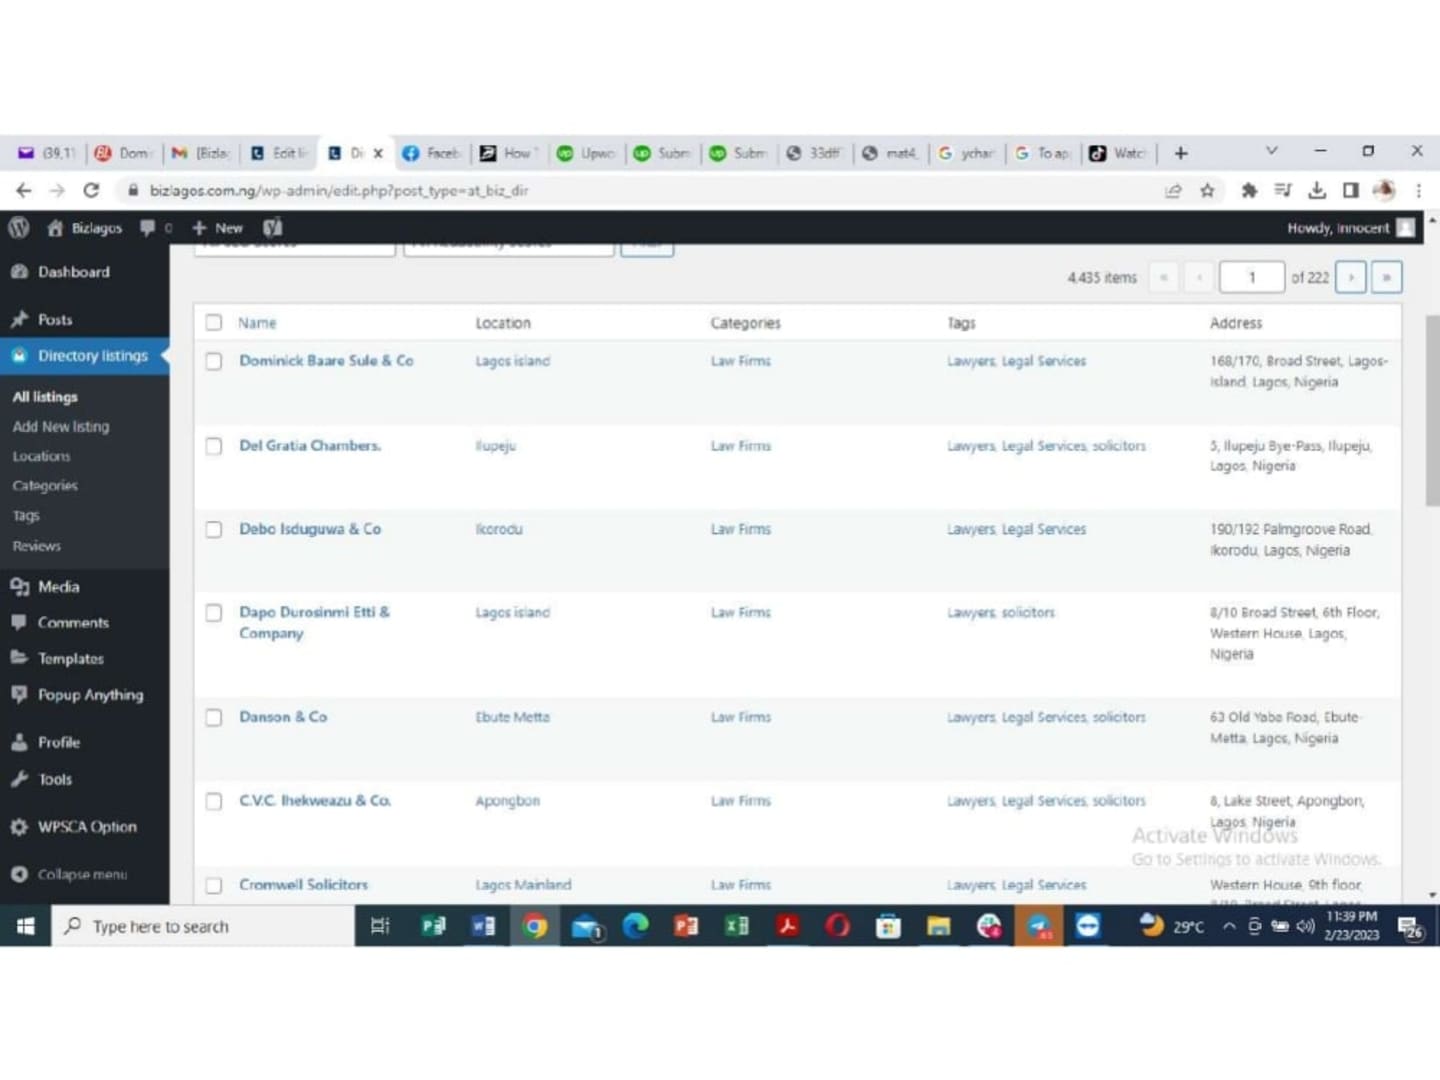Open Microsoft Store from taskbar
The width and height of the screenshot is (1440, 1080).
(x=888, y=926)
